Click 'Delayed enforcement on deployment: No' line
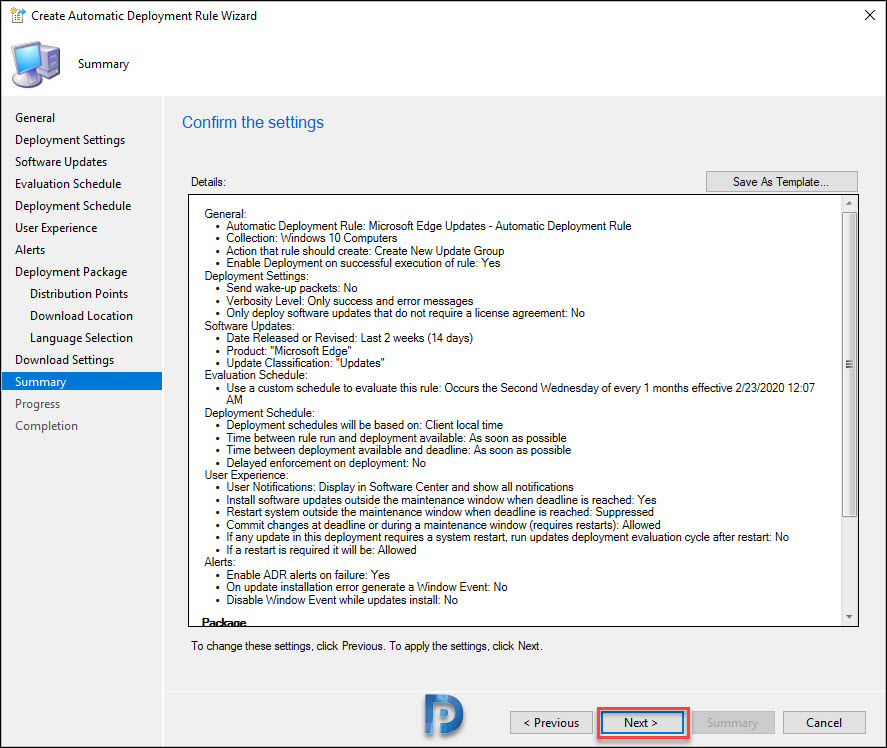This screenshot has height=748, width=887. click(326, 463)
